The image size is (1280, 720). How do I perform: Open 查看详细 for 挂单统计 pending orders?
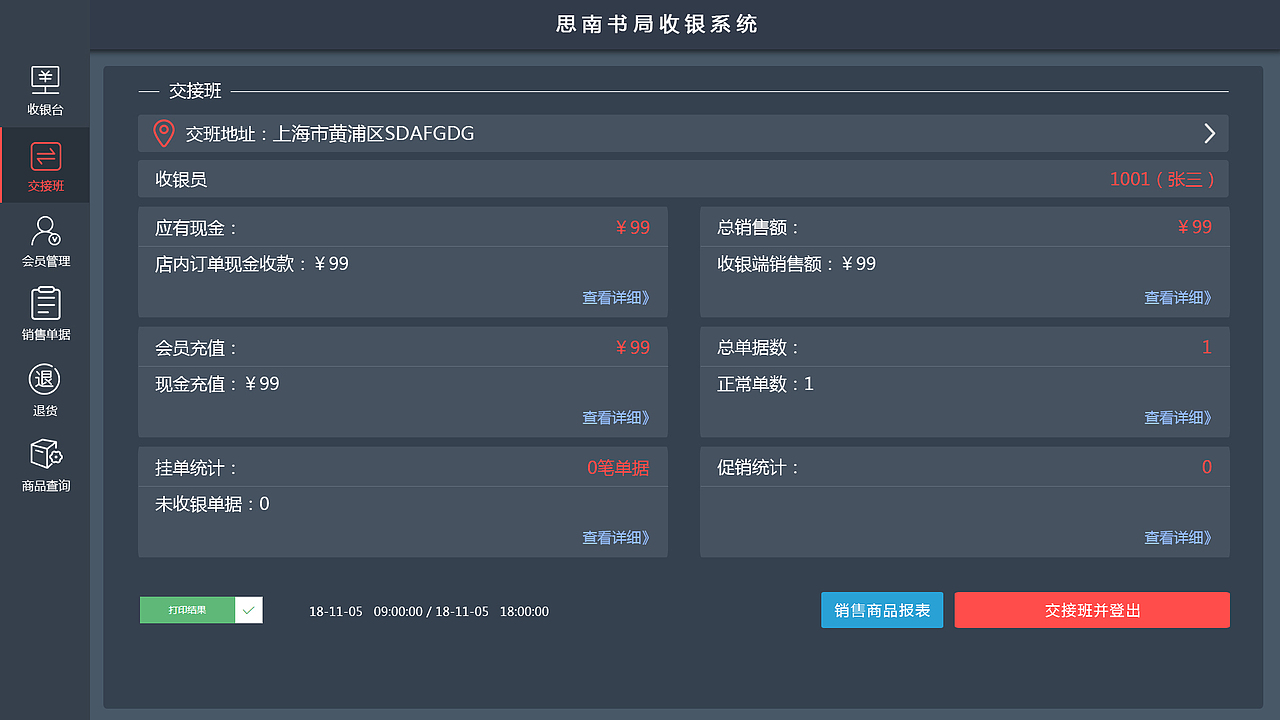pos(616,537)
